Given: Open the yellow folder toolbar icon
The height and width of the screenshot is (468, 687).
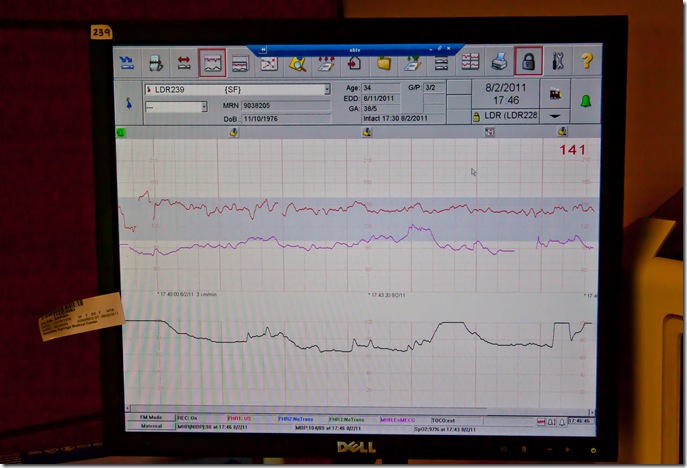Looking at the screenshot, I should click(x=384, y=64).
